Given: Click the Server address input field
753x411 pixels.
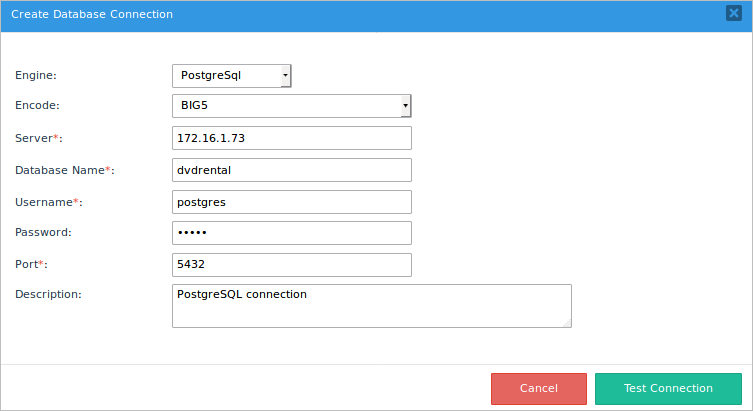Looking at the screenshot, I should pyautogui.click(x=292, y=138).
